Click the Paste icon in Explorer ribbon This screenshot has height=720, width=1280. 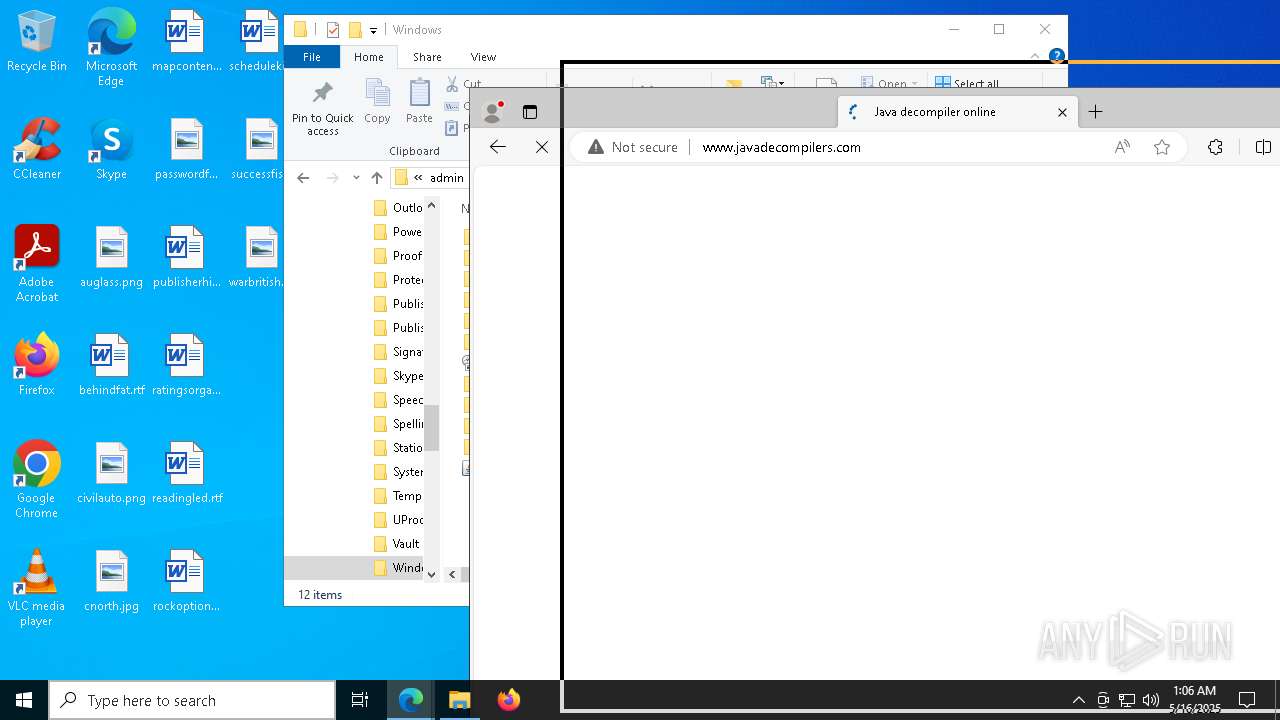419,102
